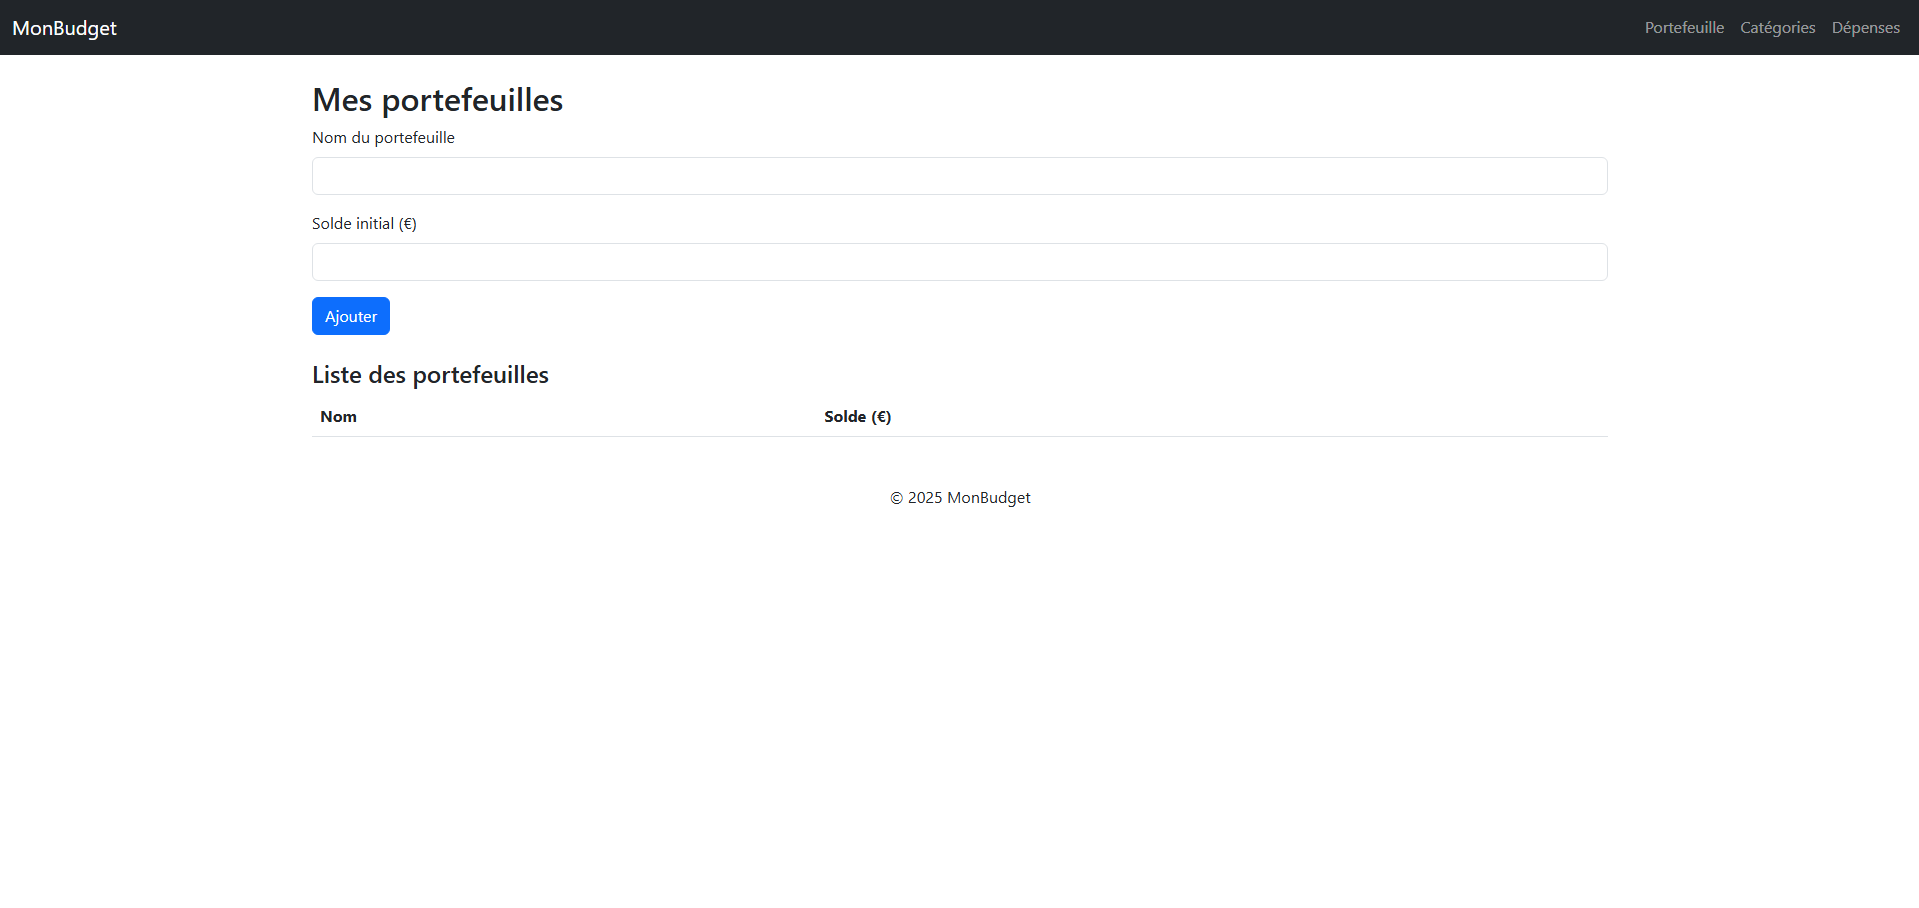Select the 'Mes portefeuilles' page heading
Viewport: 1919px width, 908px height.
pos(437,100)
